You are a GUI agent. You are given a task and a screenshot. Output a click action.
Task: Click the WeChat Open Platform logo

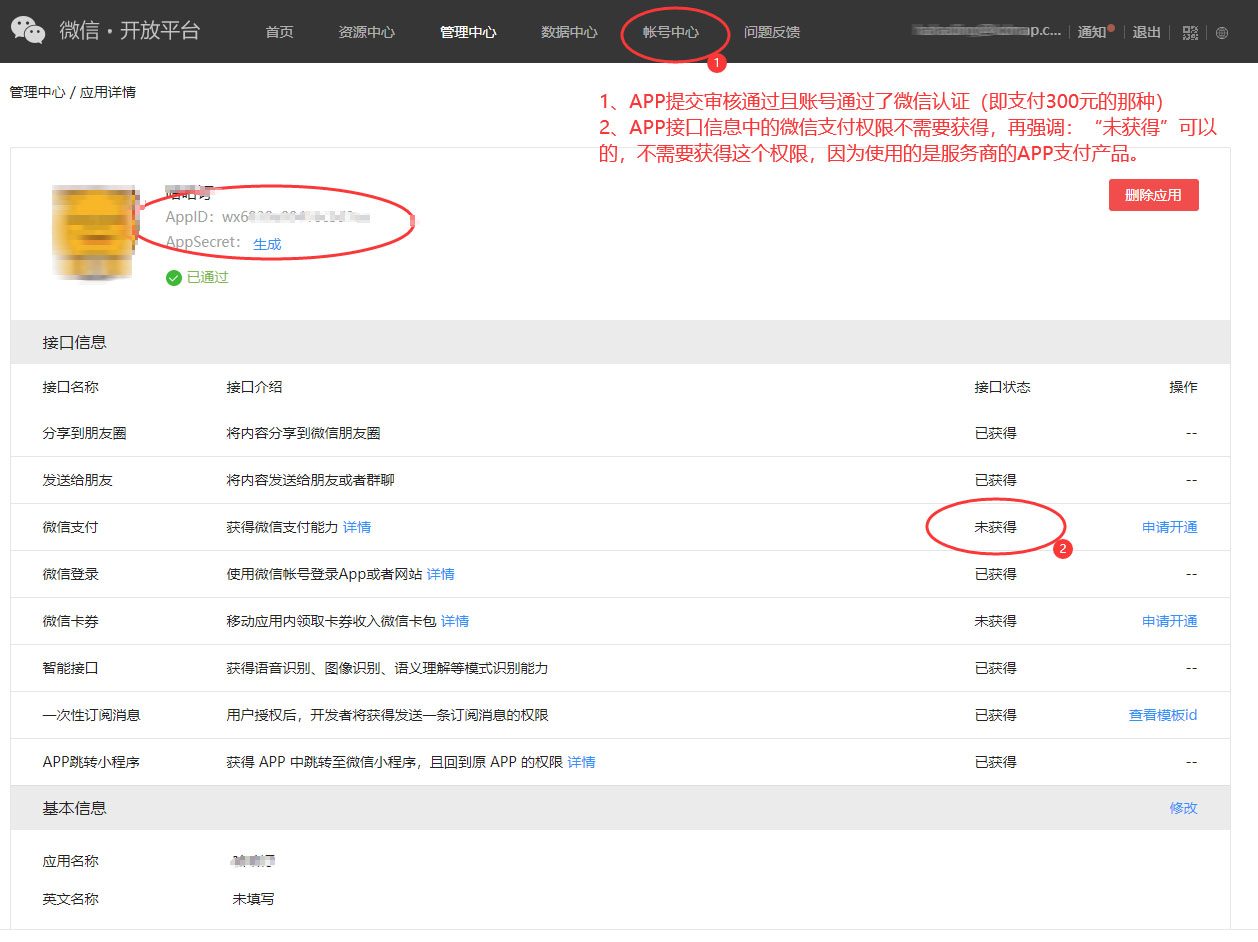point(28,32)
